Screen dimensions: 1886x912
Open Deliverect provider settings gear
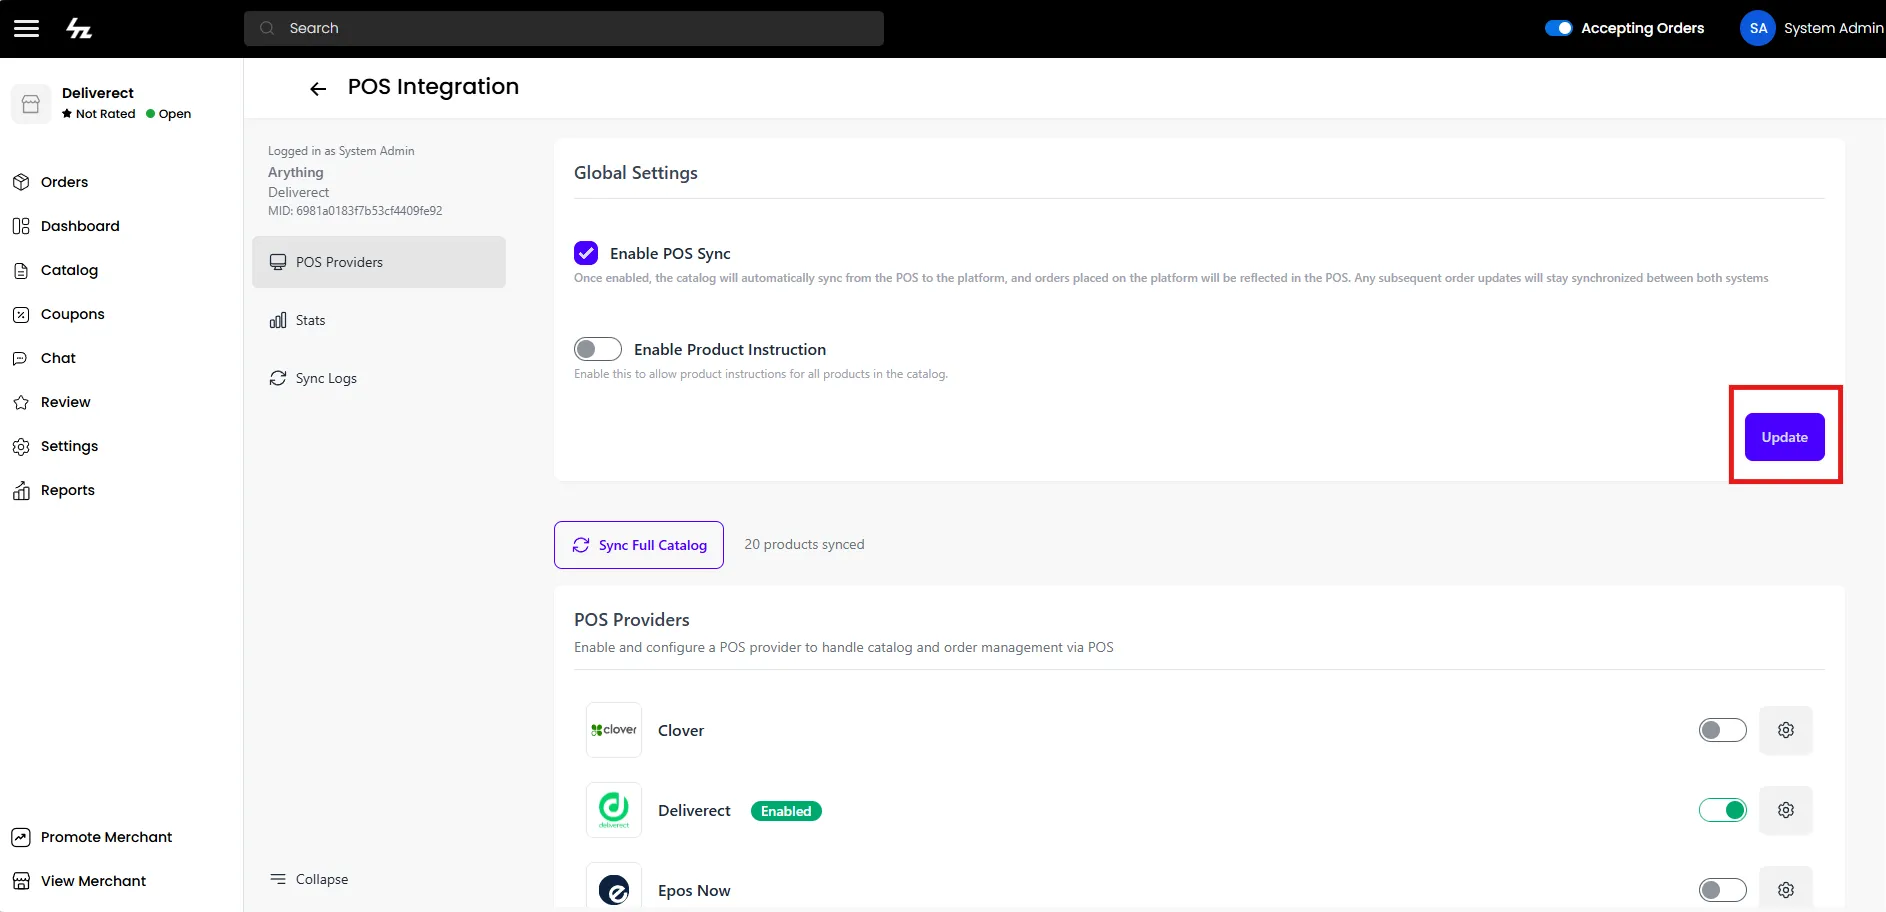coord(1786,810)
